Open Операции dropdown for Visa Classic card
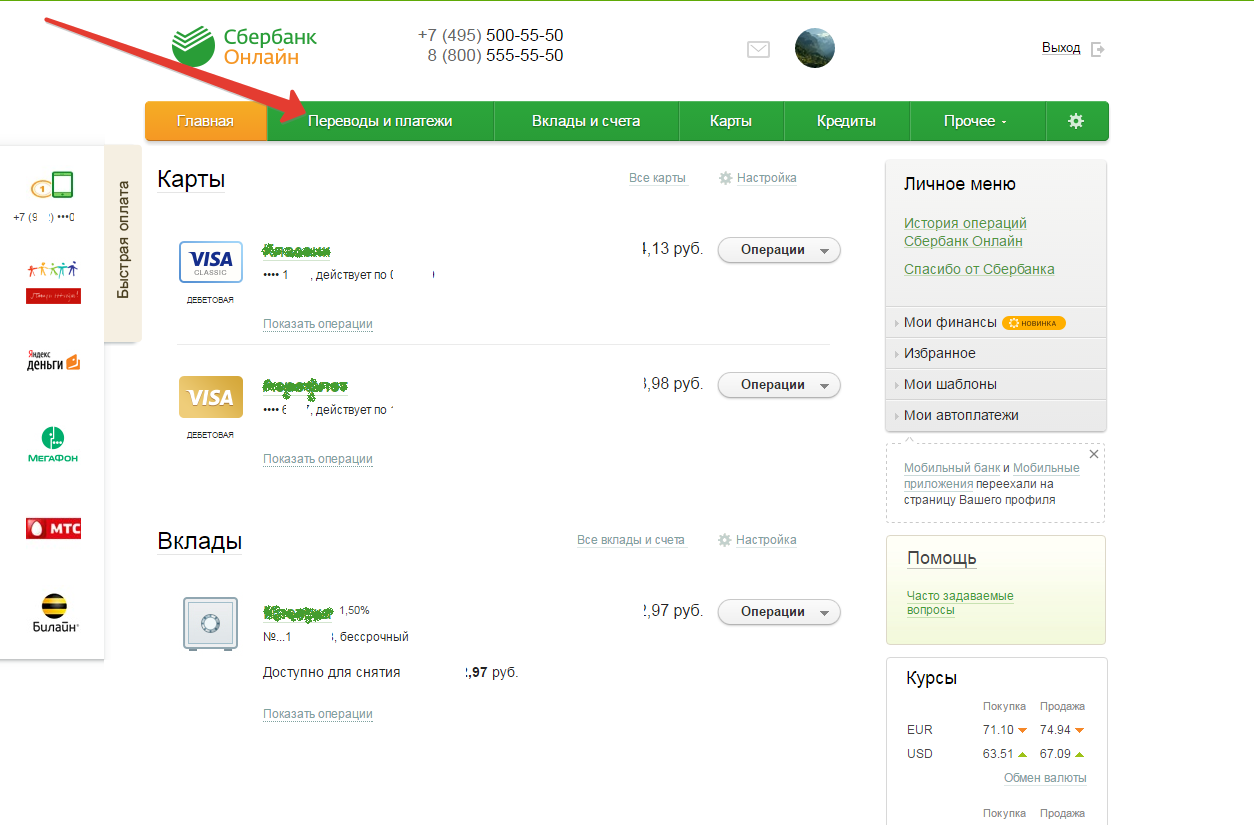 (x=779, y=250)
